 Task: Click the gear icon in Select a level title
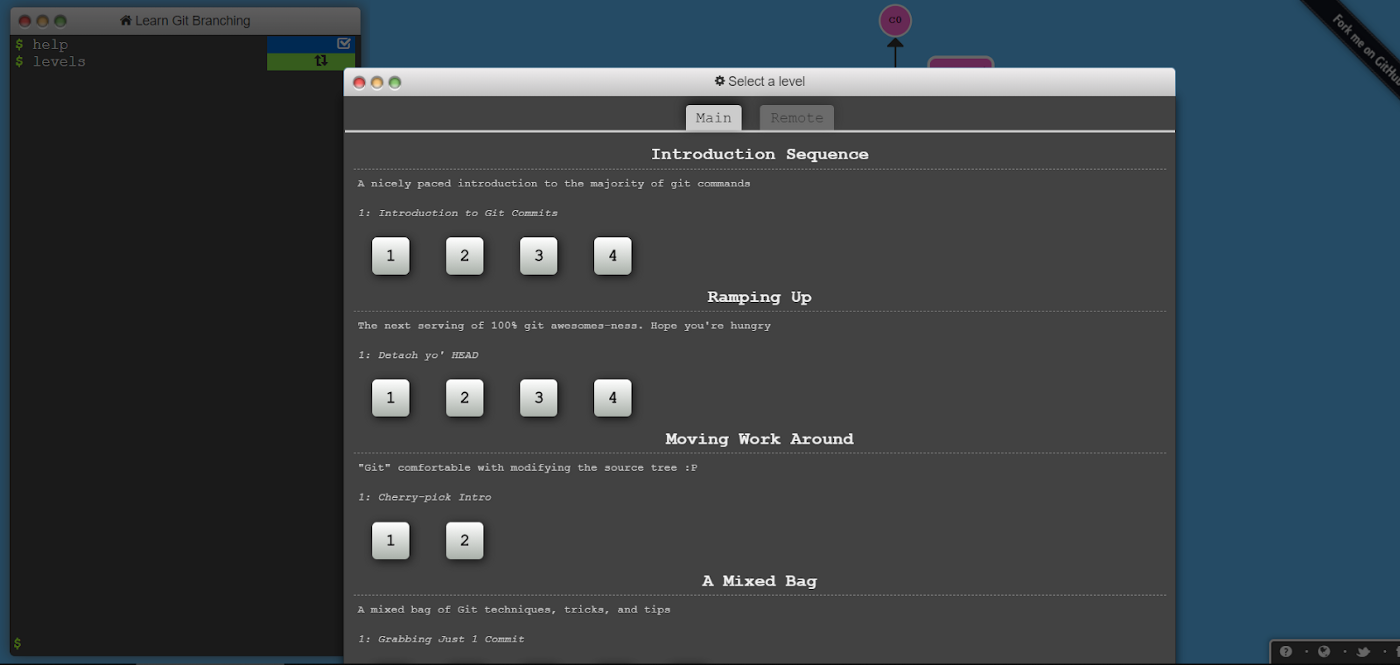click(719, 81)
